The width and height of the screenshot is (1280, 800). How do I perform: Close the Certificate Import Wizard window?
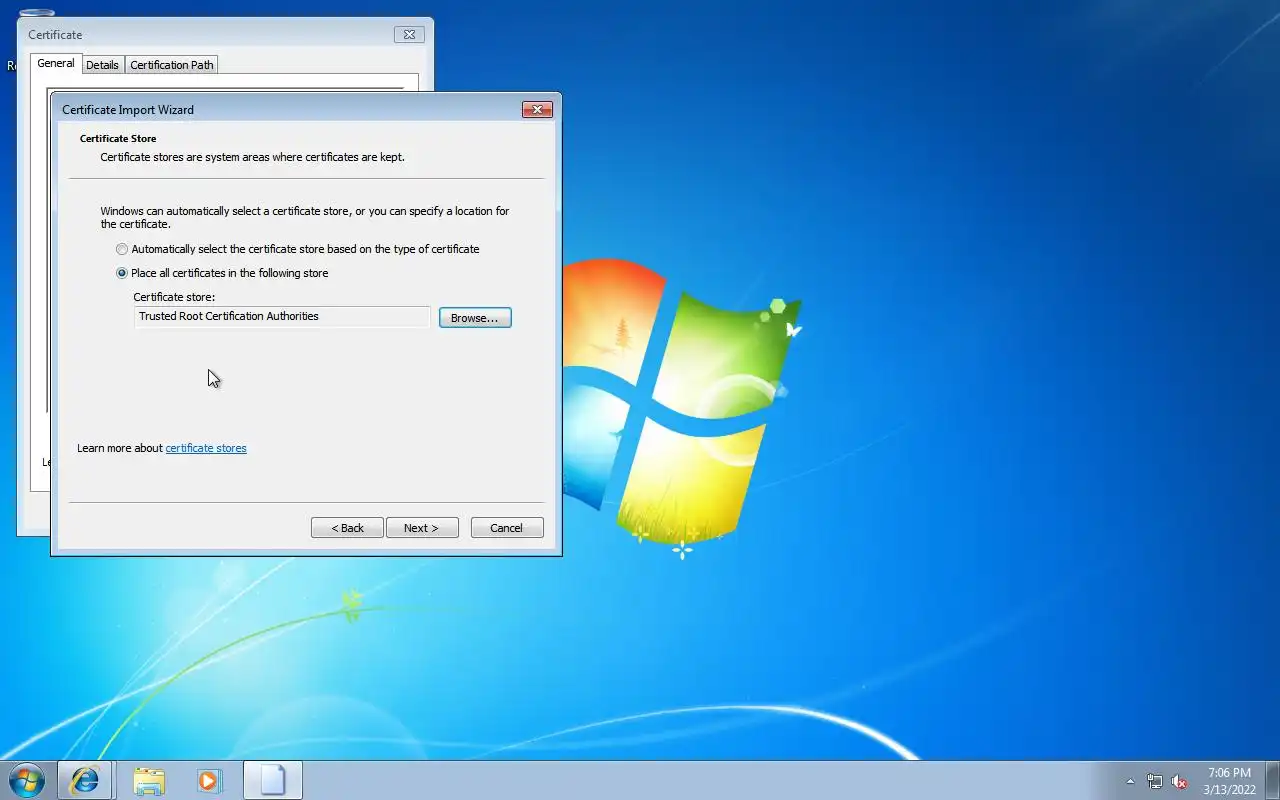point(537,110)
